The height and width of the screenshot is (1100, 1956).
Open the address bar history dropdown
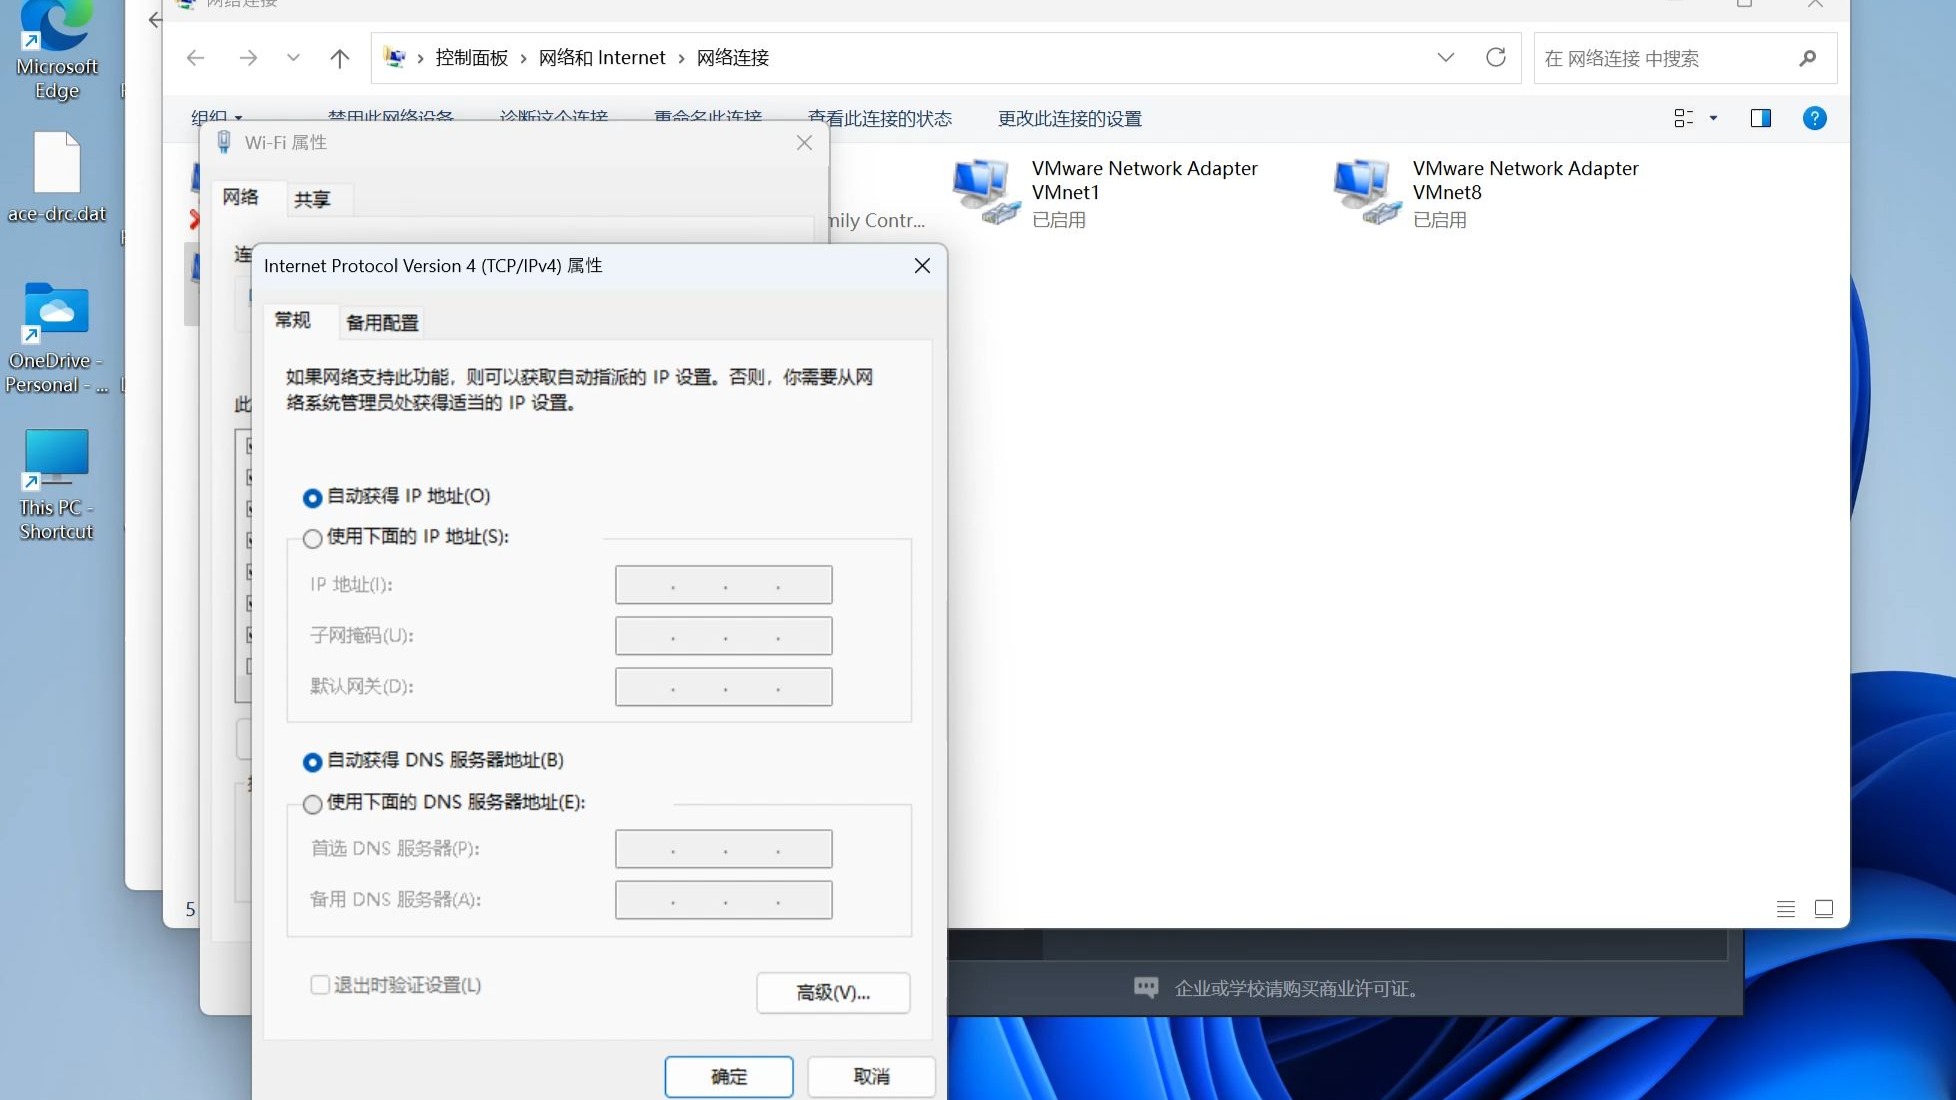coord(1445,57)
